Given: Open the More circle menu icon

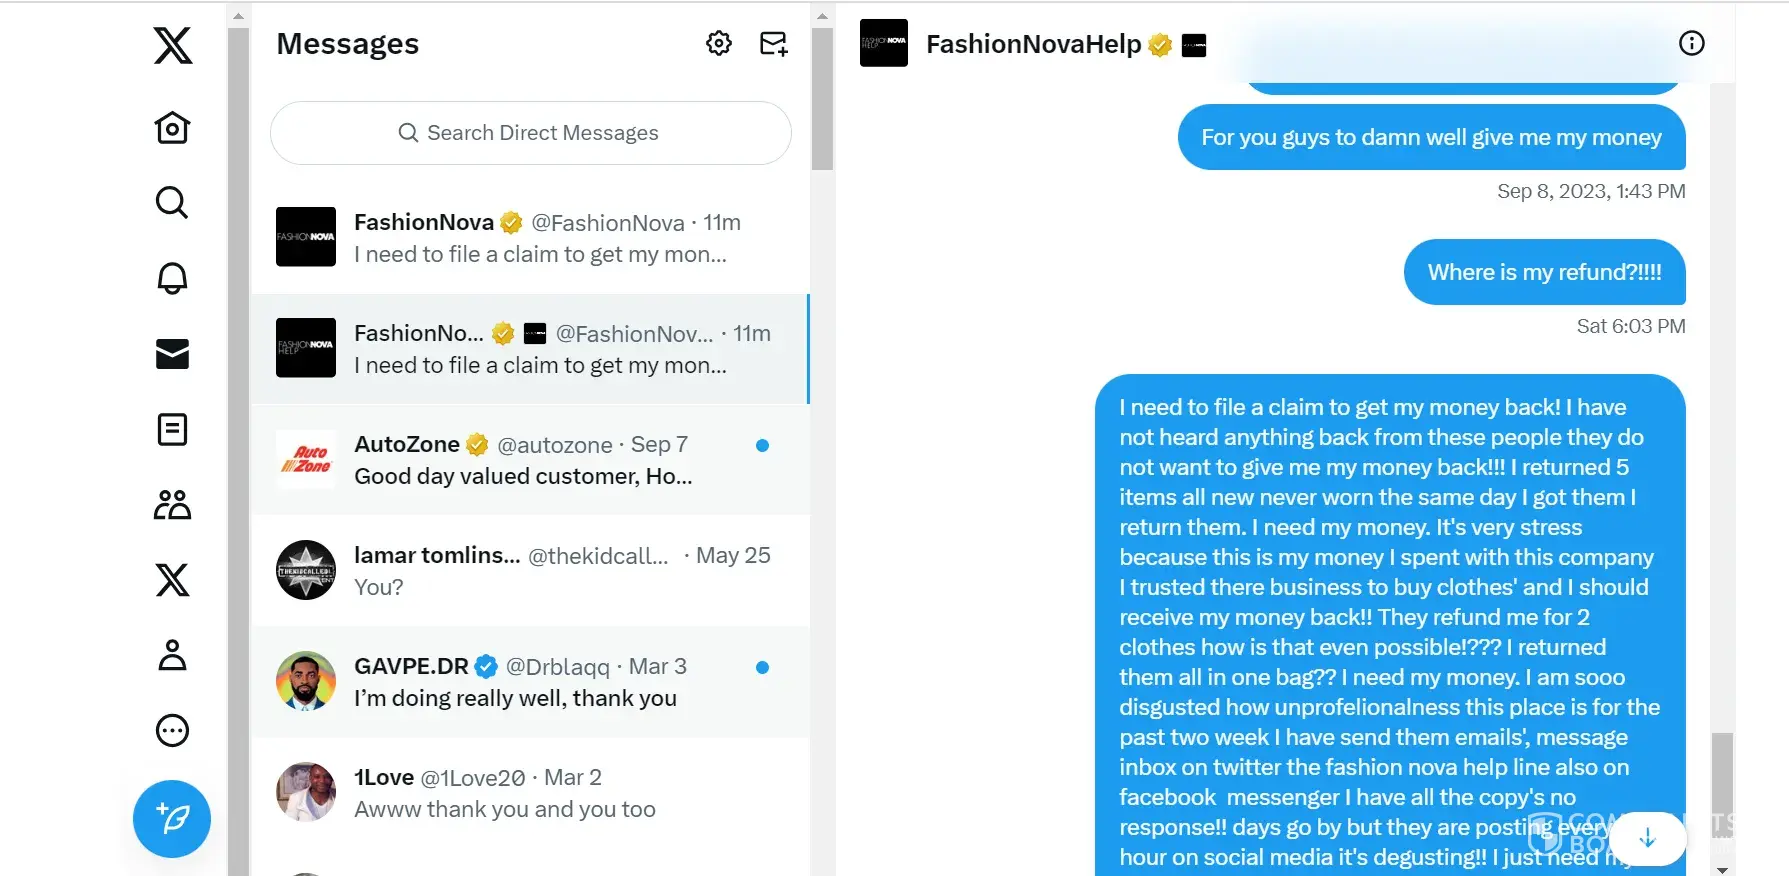Looking at the screenshot, I should 172,731.
